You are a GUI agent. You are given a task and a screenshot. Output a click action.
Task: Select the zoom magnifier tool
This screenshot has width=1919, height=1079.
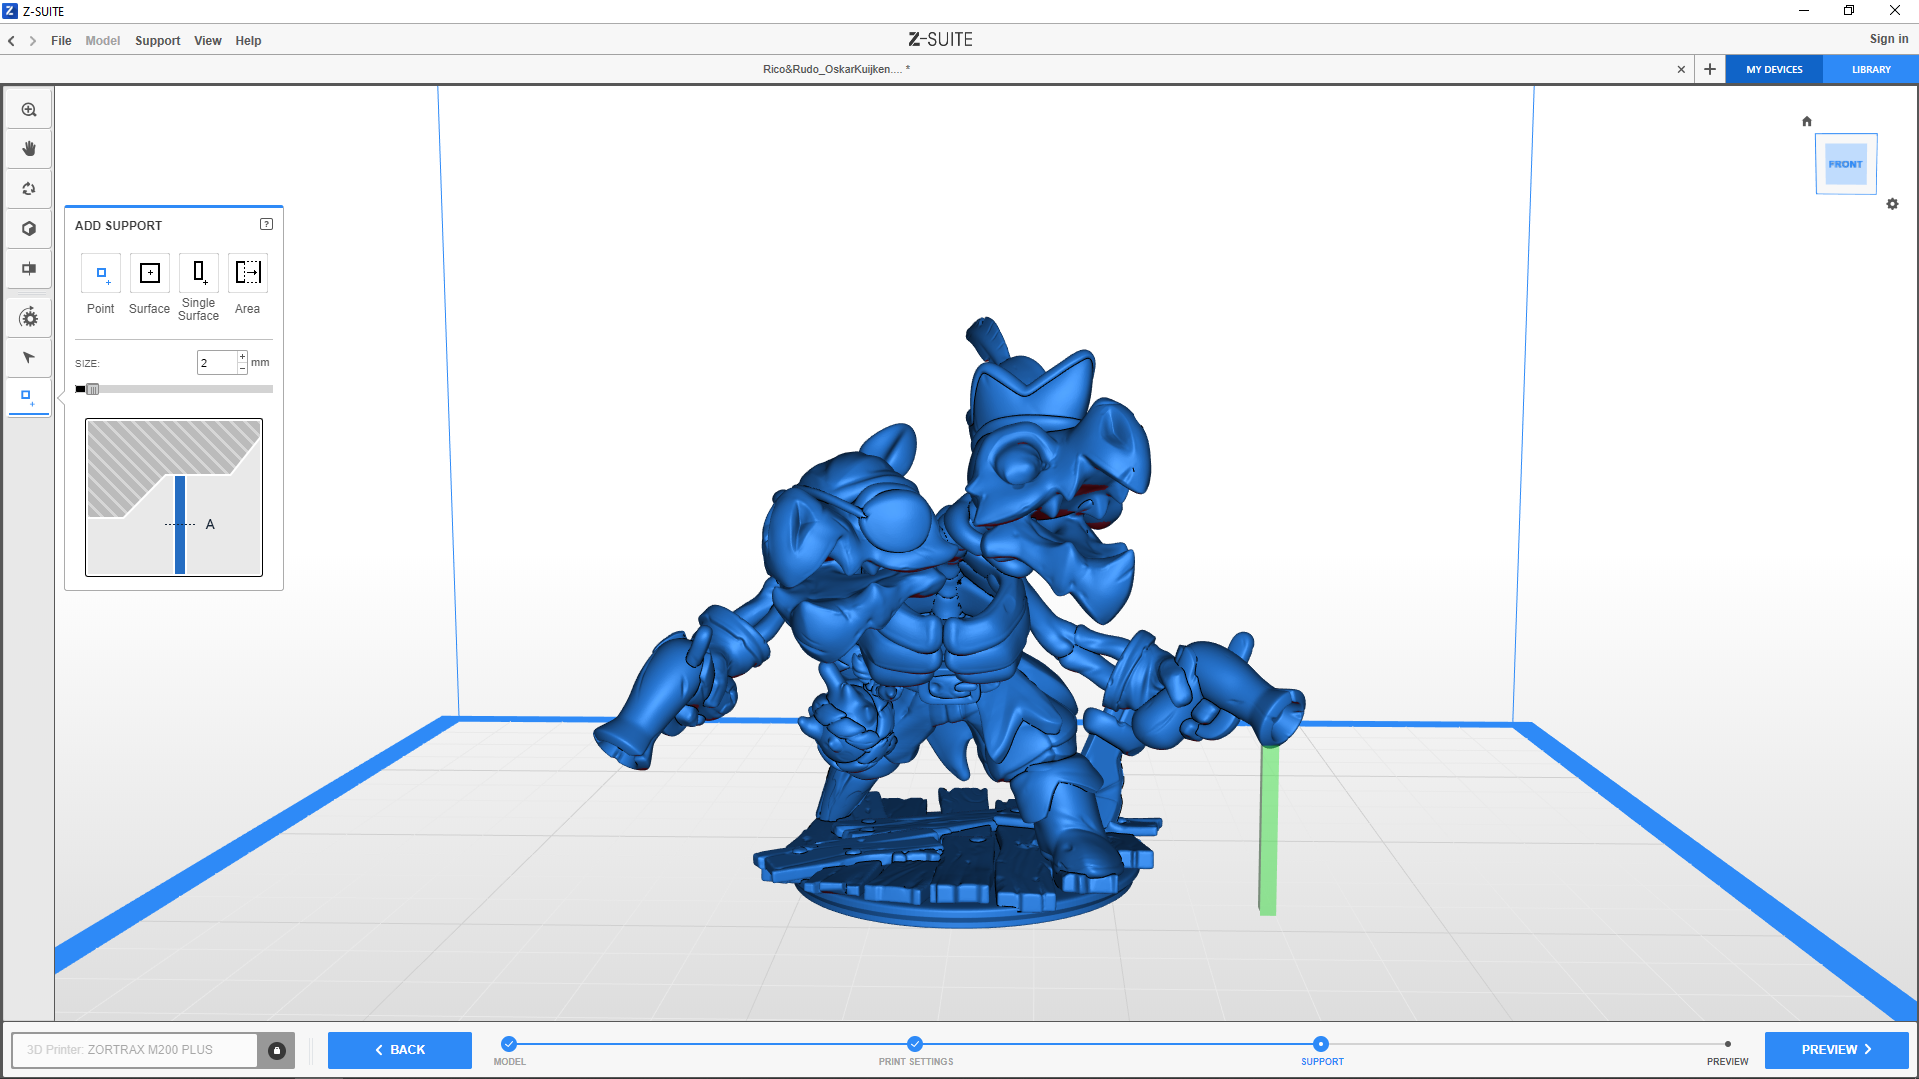click(29, 110)
